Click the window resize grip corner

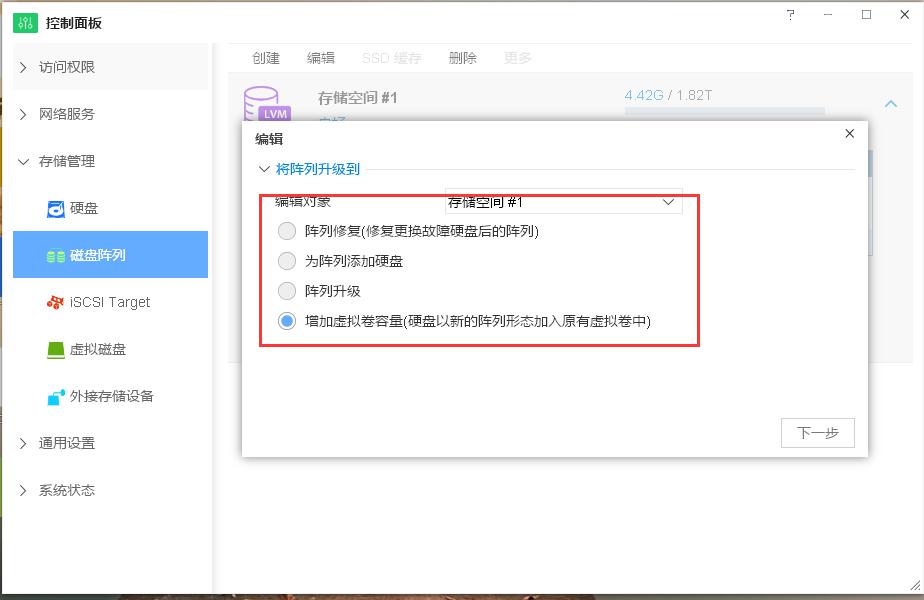(x=915, y=585)
